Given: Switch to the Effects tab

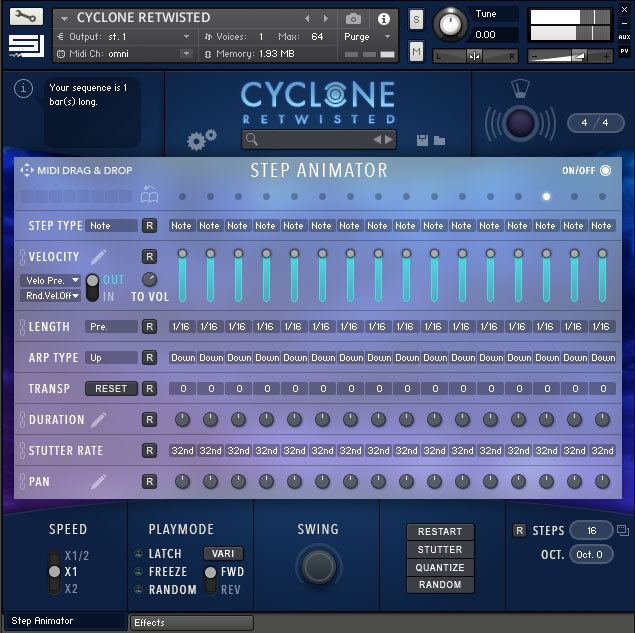Looking at the screenshot, I should point(191,623).
